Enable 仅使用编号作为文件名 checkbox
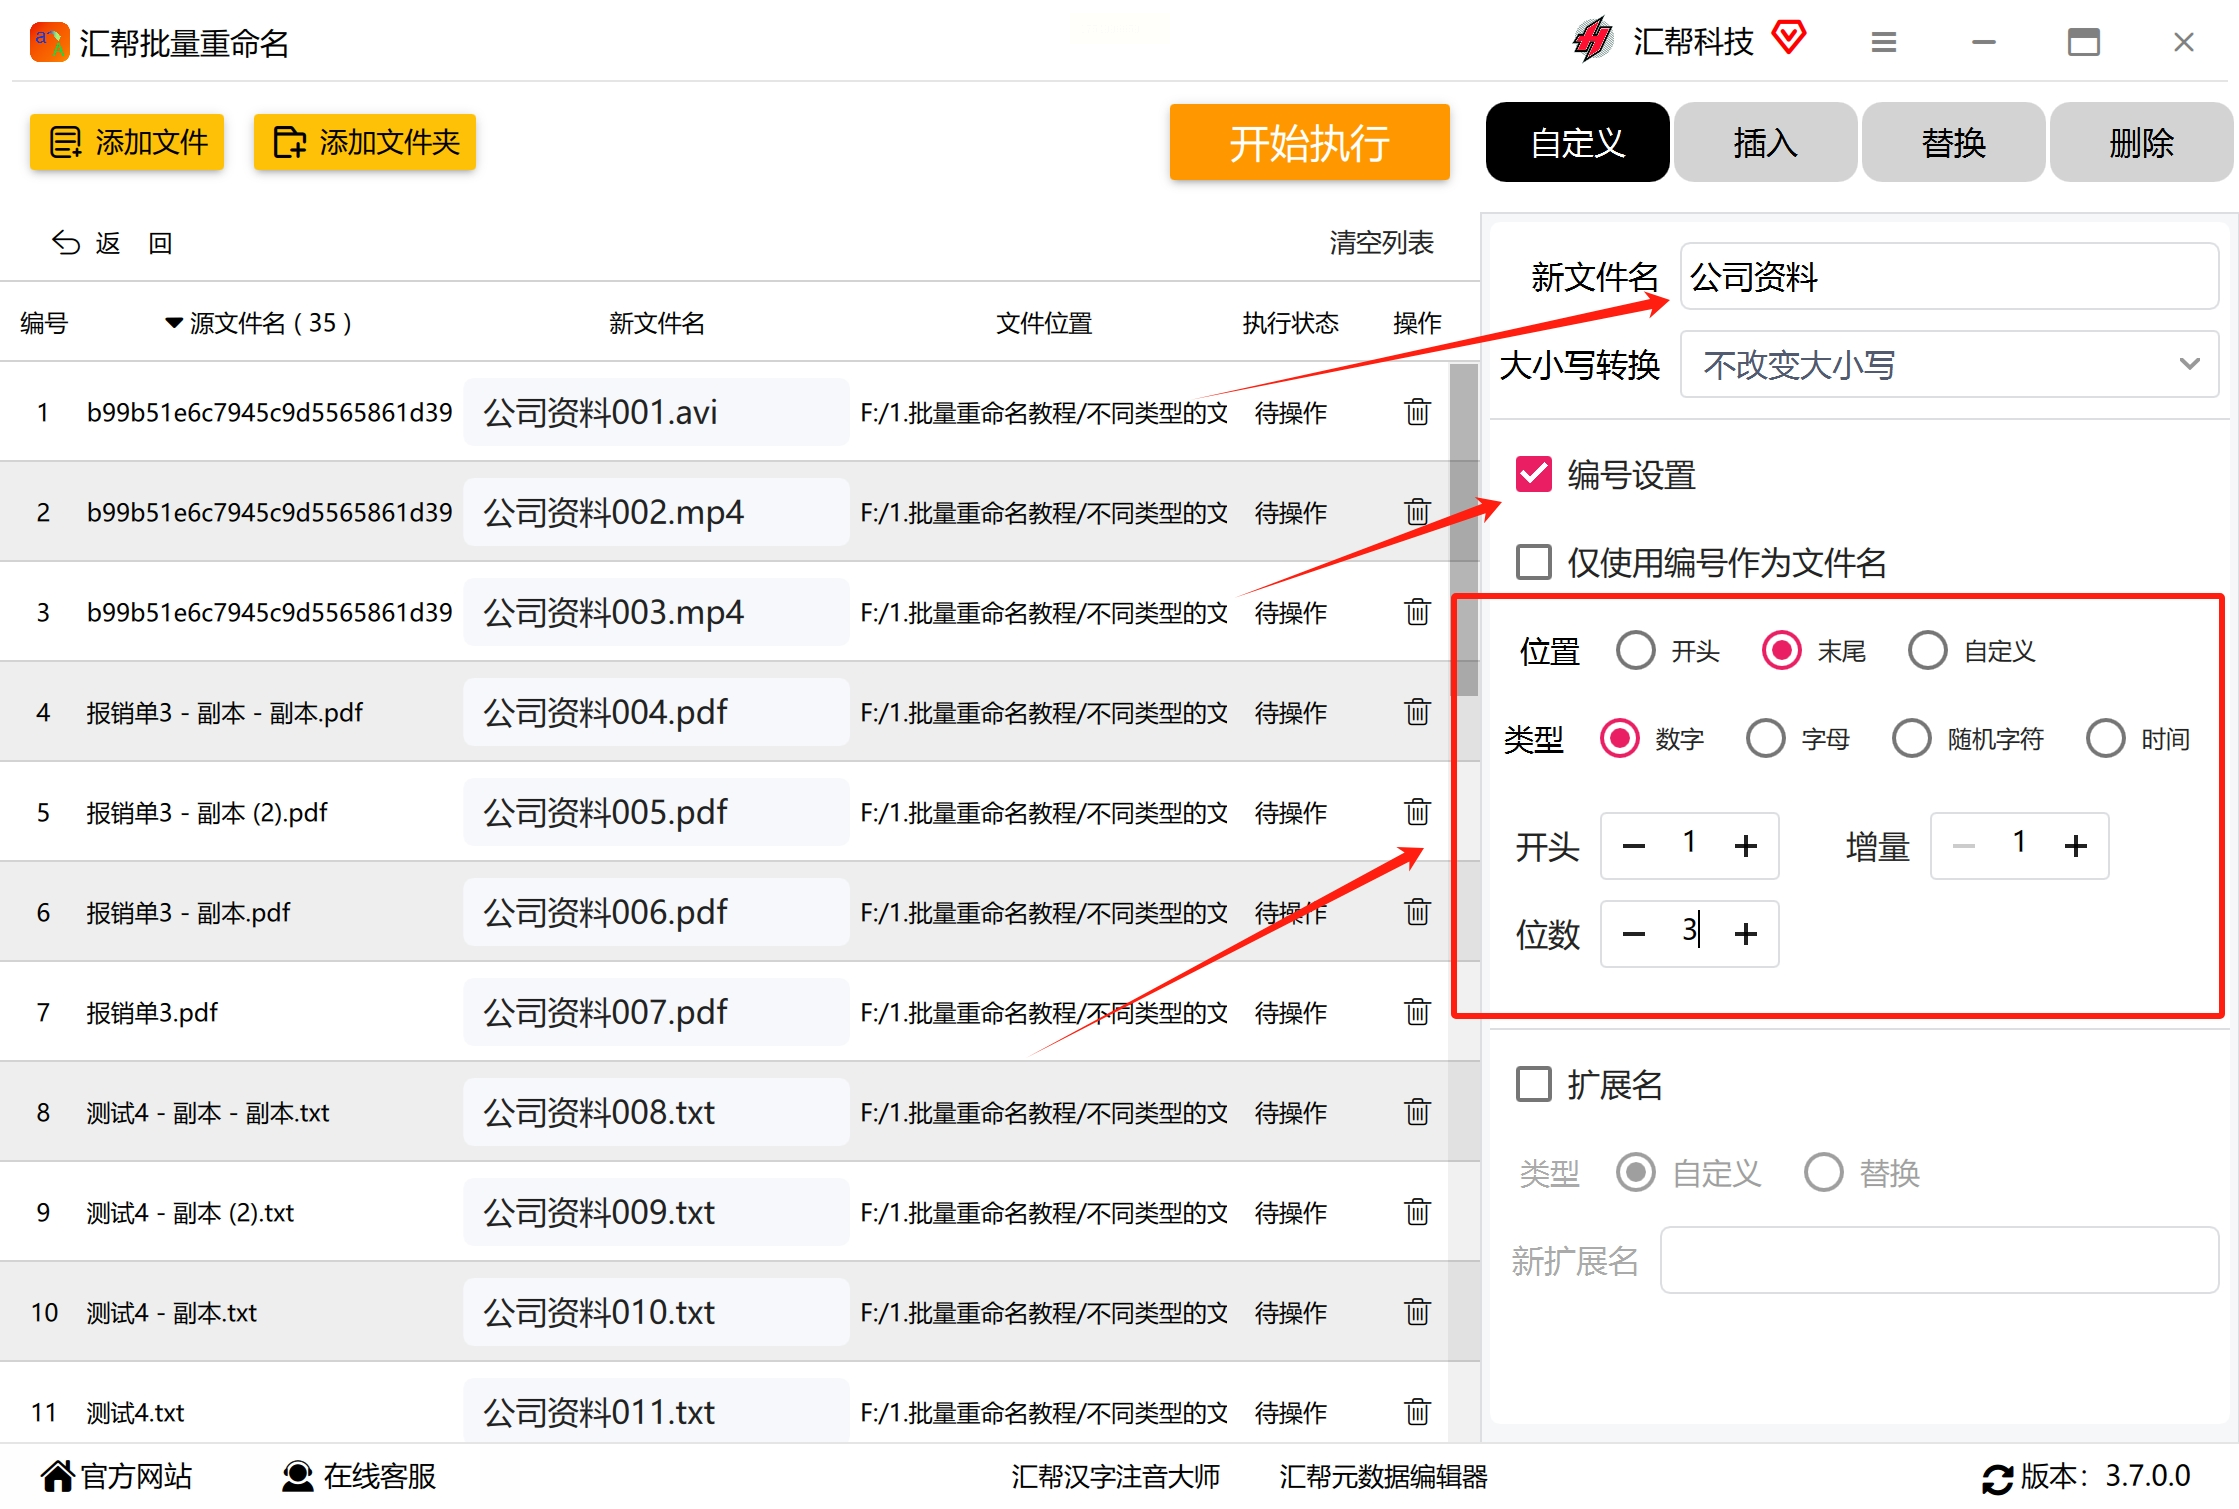The width and height of the screenshot is (2239, 1509). click(1534, 562)
